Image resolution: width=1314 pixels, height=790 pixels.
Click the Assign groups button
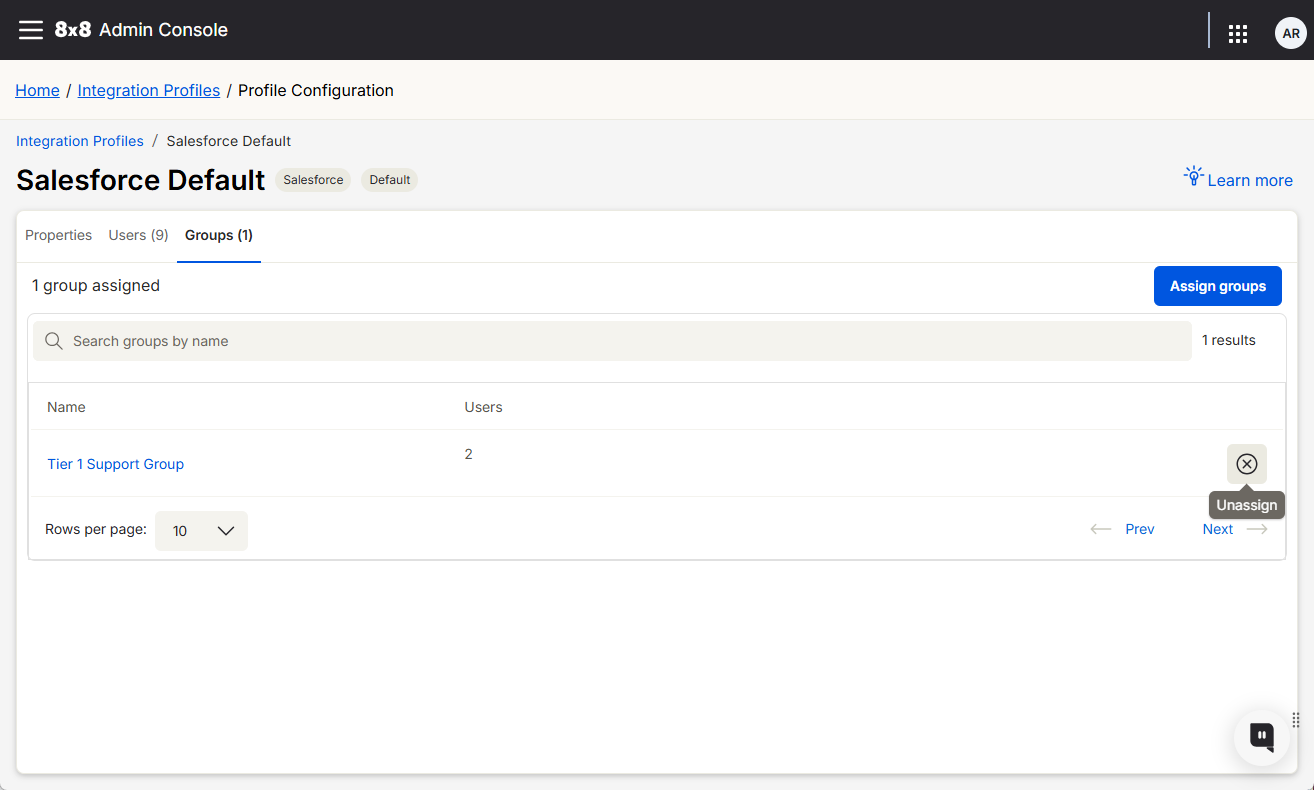[x=1218, y=286]
